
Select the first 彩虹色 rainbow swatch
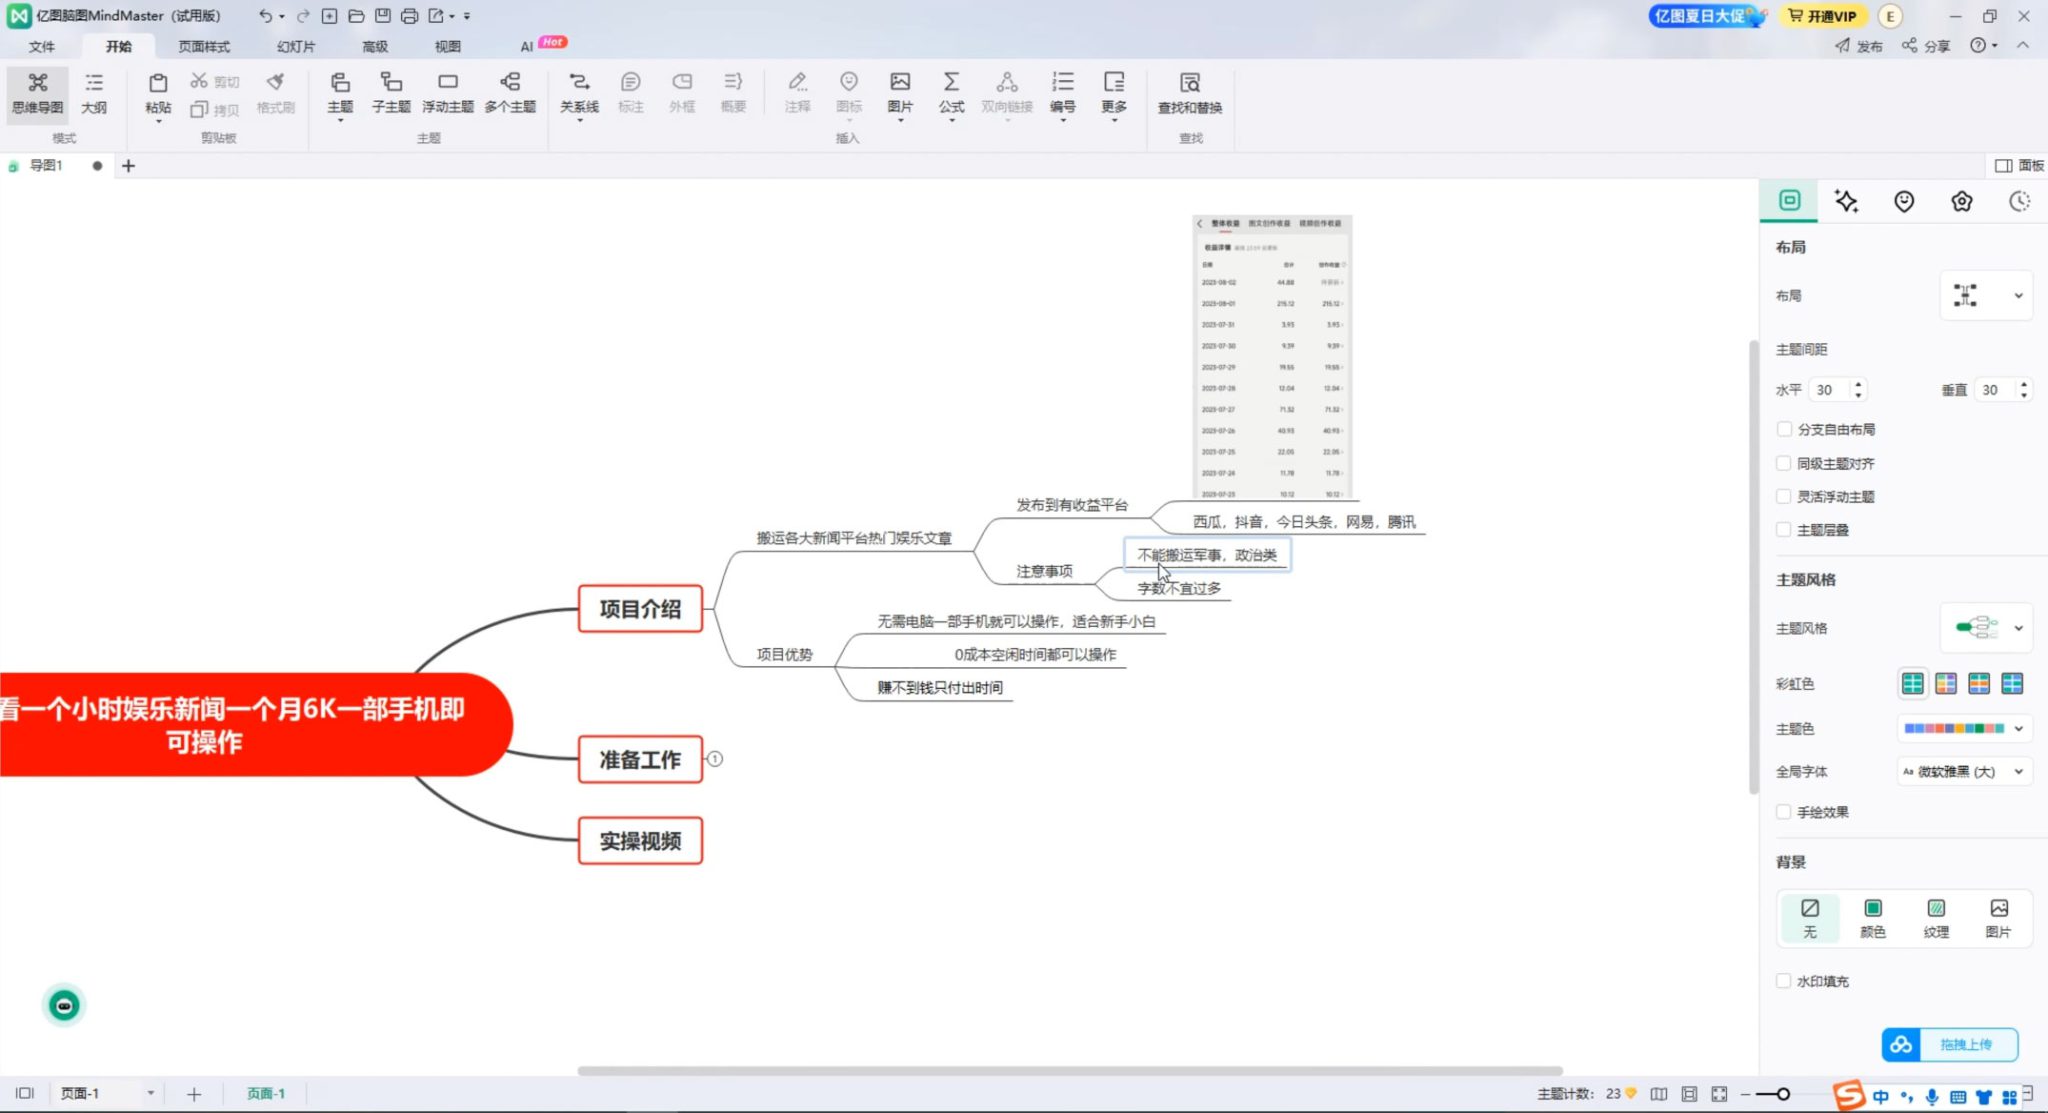[x=1912, y=683]
